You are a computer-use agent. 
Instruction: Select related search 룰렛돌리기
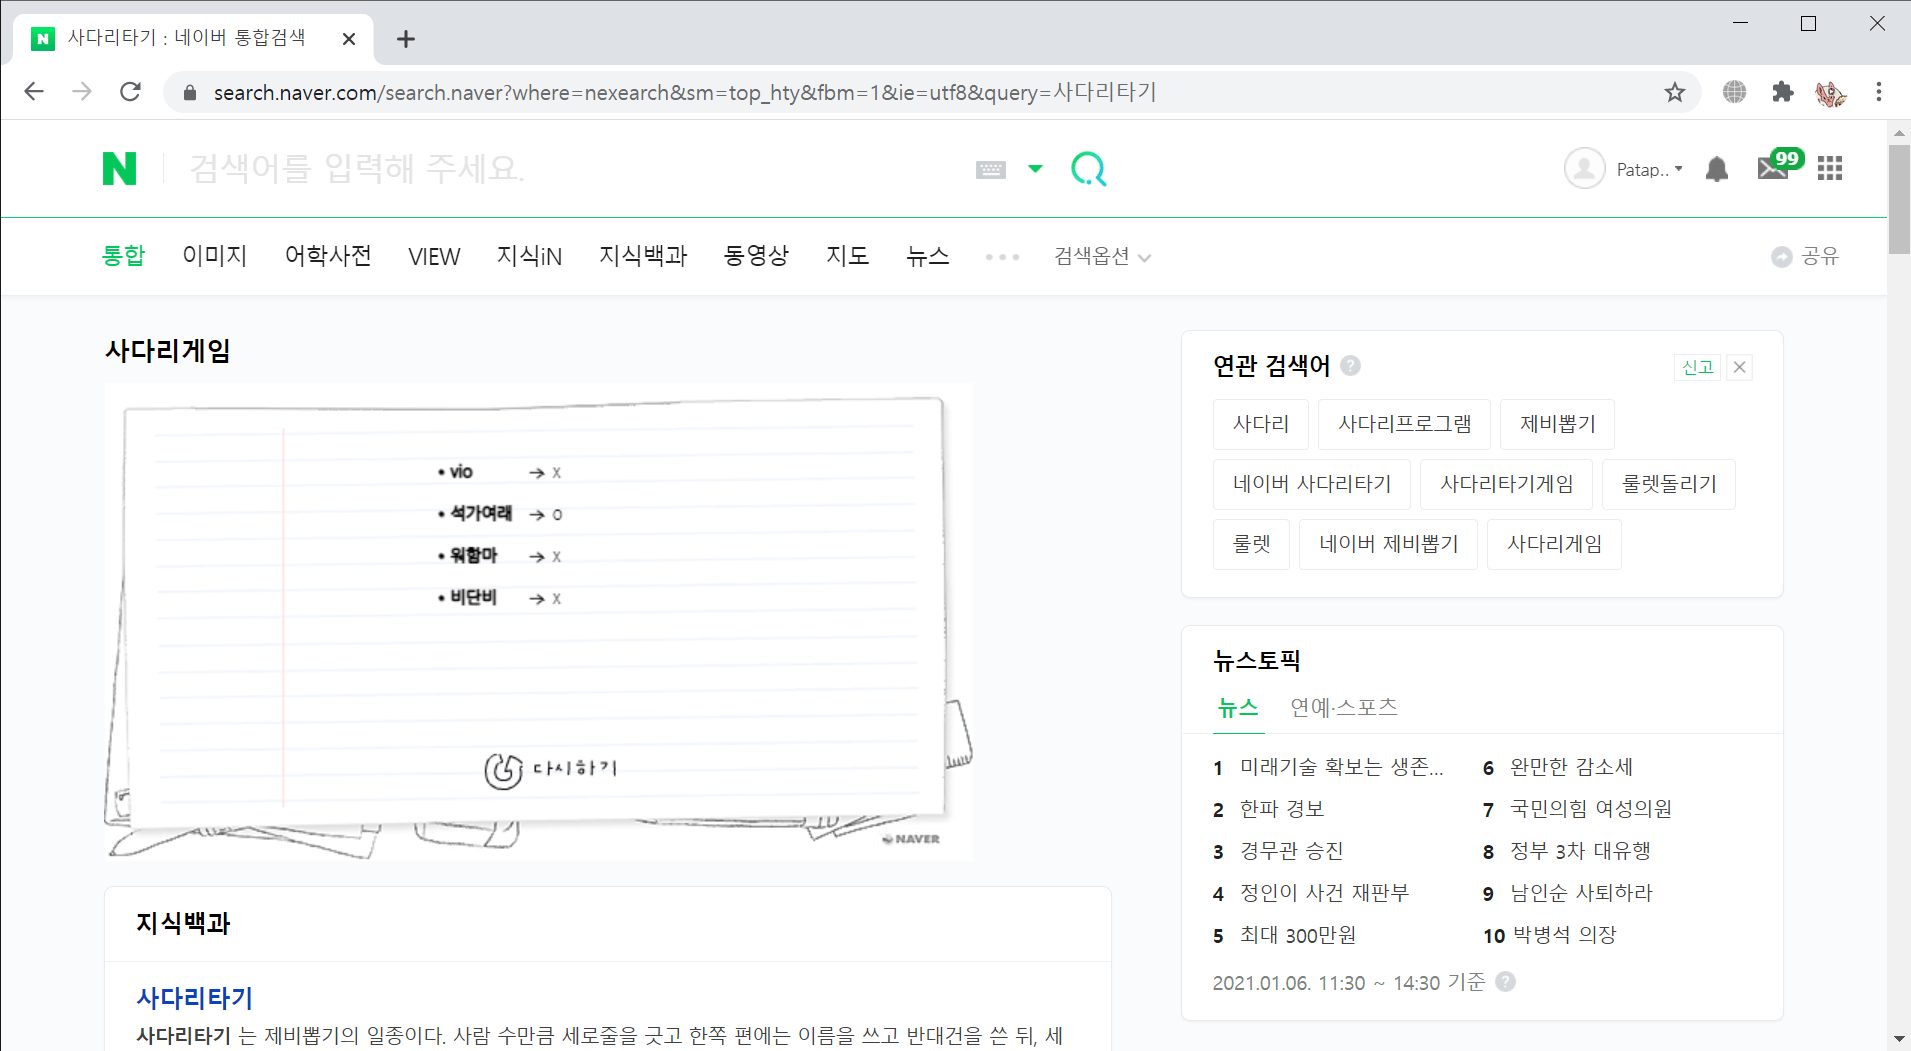point(1669,484)
